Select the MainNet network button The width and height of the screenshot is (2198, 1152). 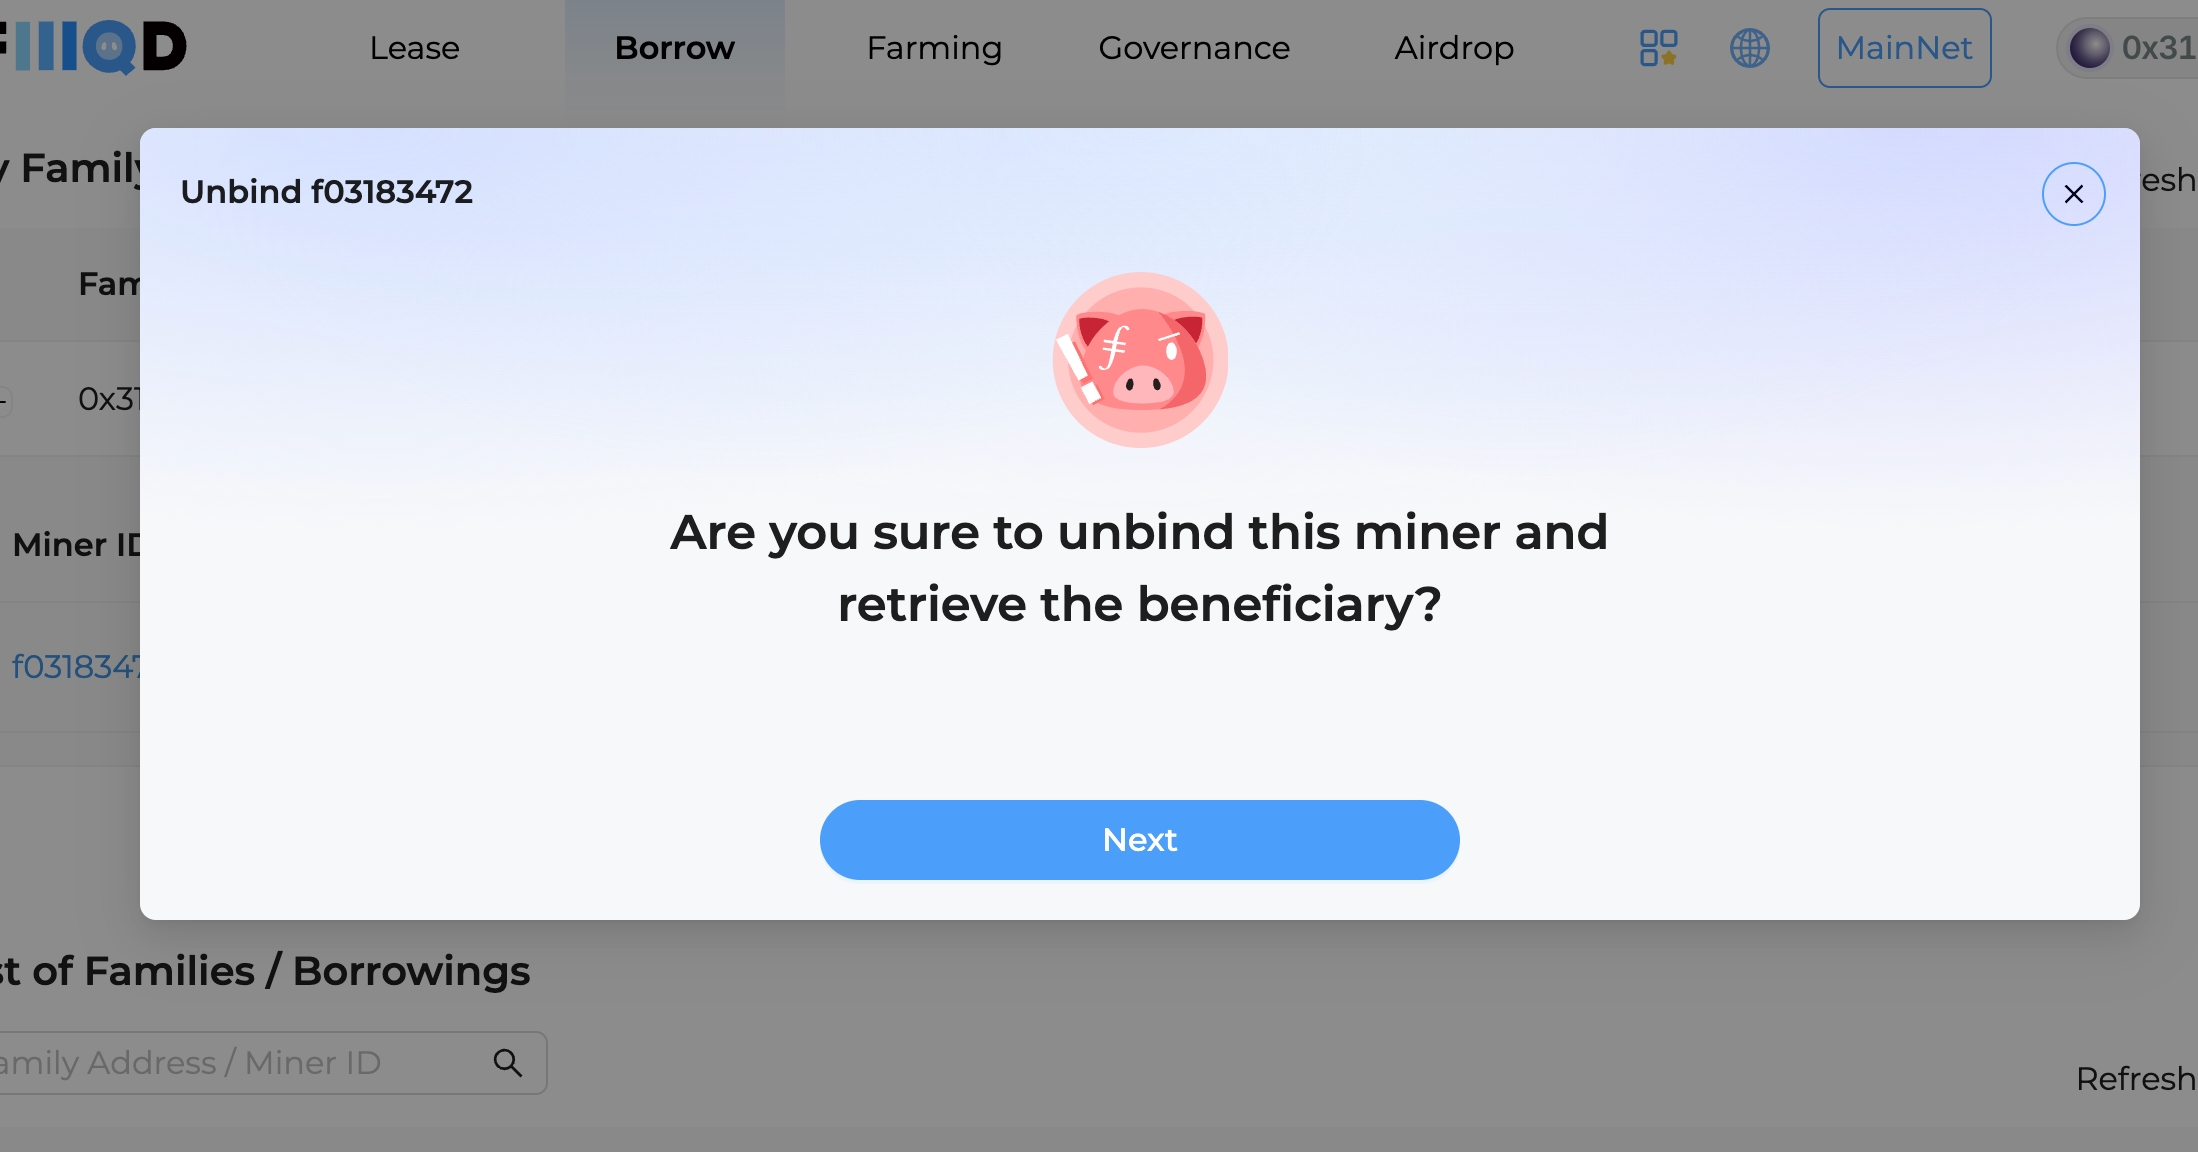coord(1904,48)
